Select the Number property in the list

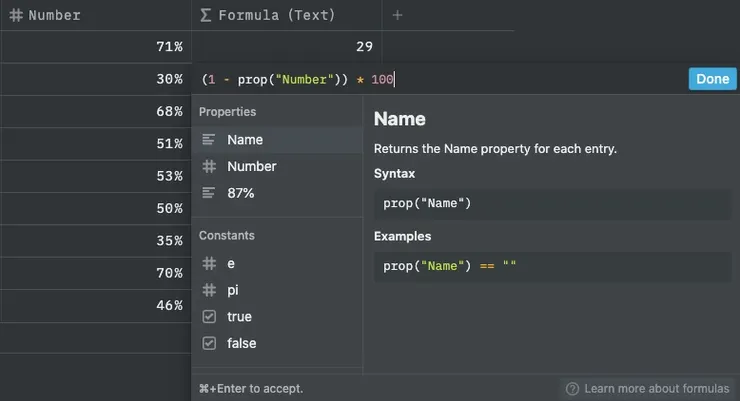point(252,167)
